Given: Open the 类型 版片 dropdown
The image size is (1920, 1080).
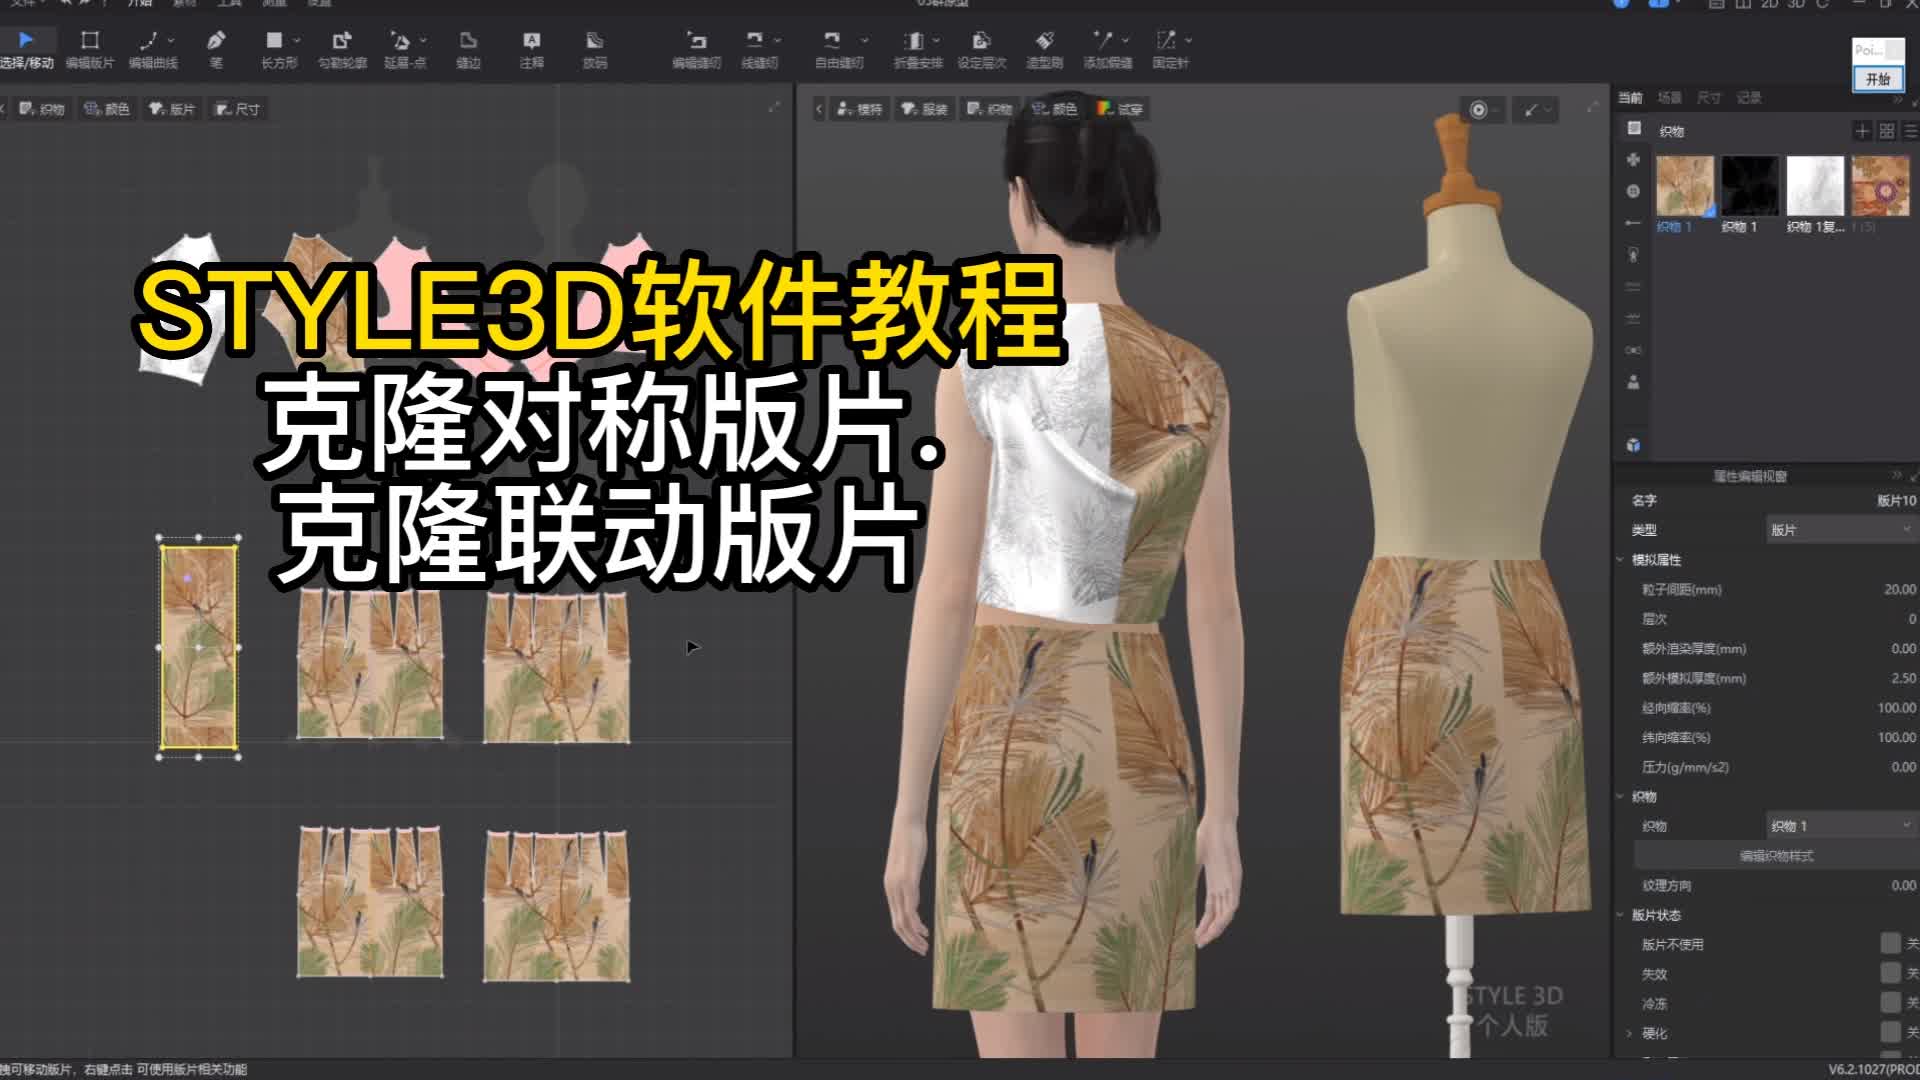Looking at the screenshot, I should [x=1841, y=530].
